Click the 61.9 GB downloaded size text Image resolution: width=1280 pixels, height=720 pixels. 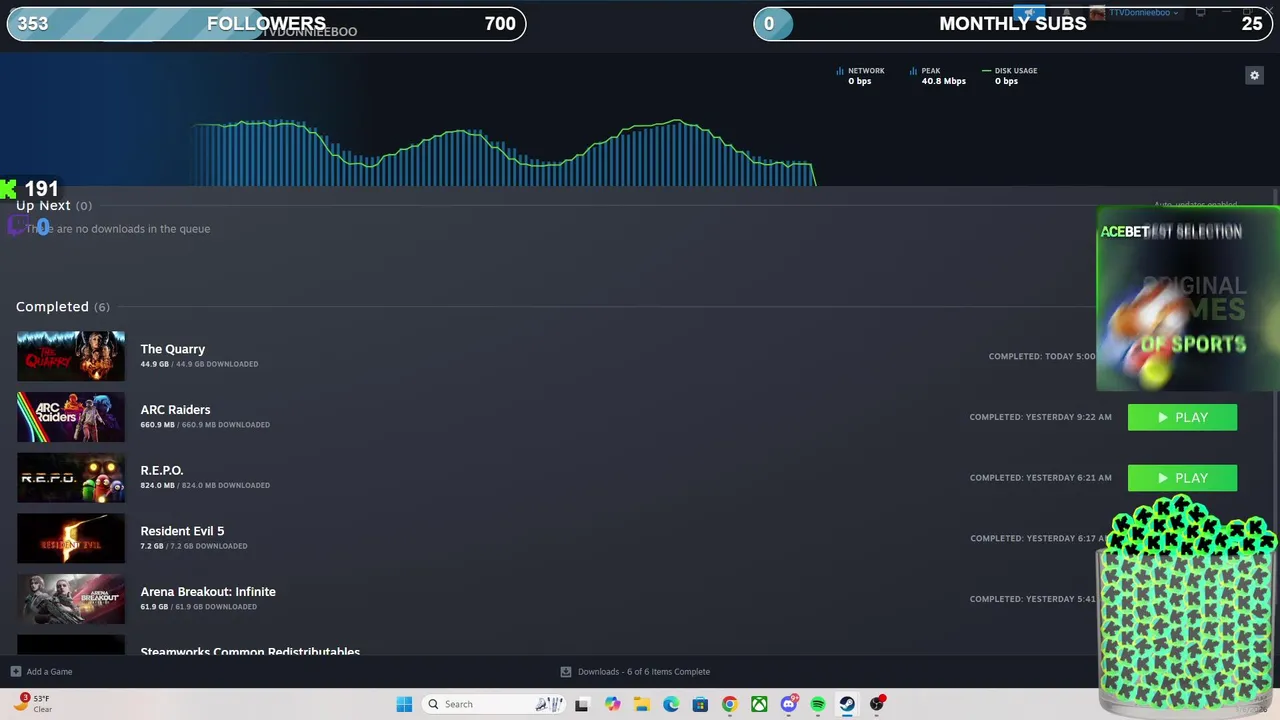(x=199, y=607)
